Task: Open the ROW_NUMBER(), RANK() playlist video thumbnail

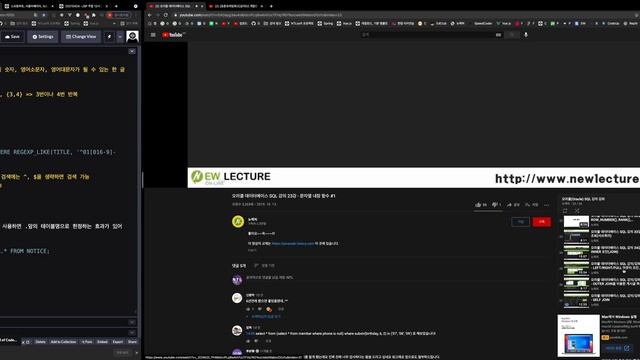Action: (576, 221)
